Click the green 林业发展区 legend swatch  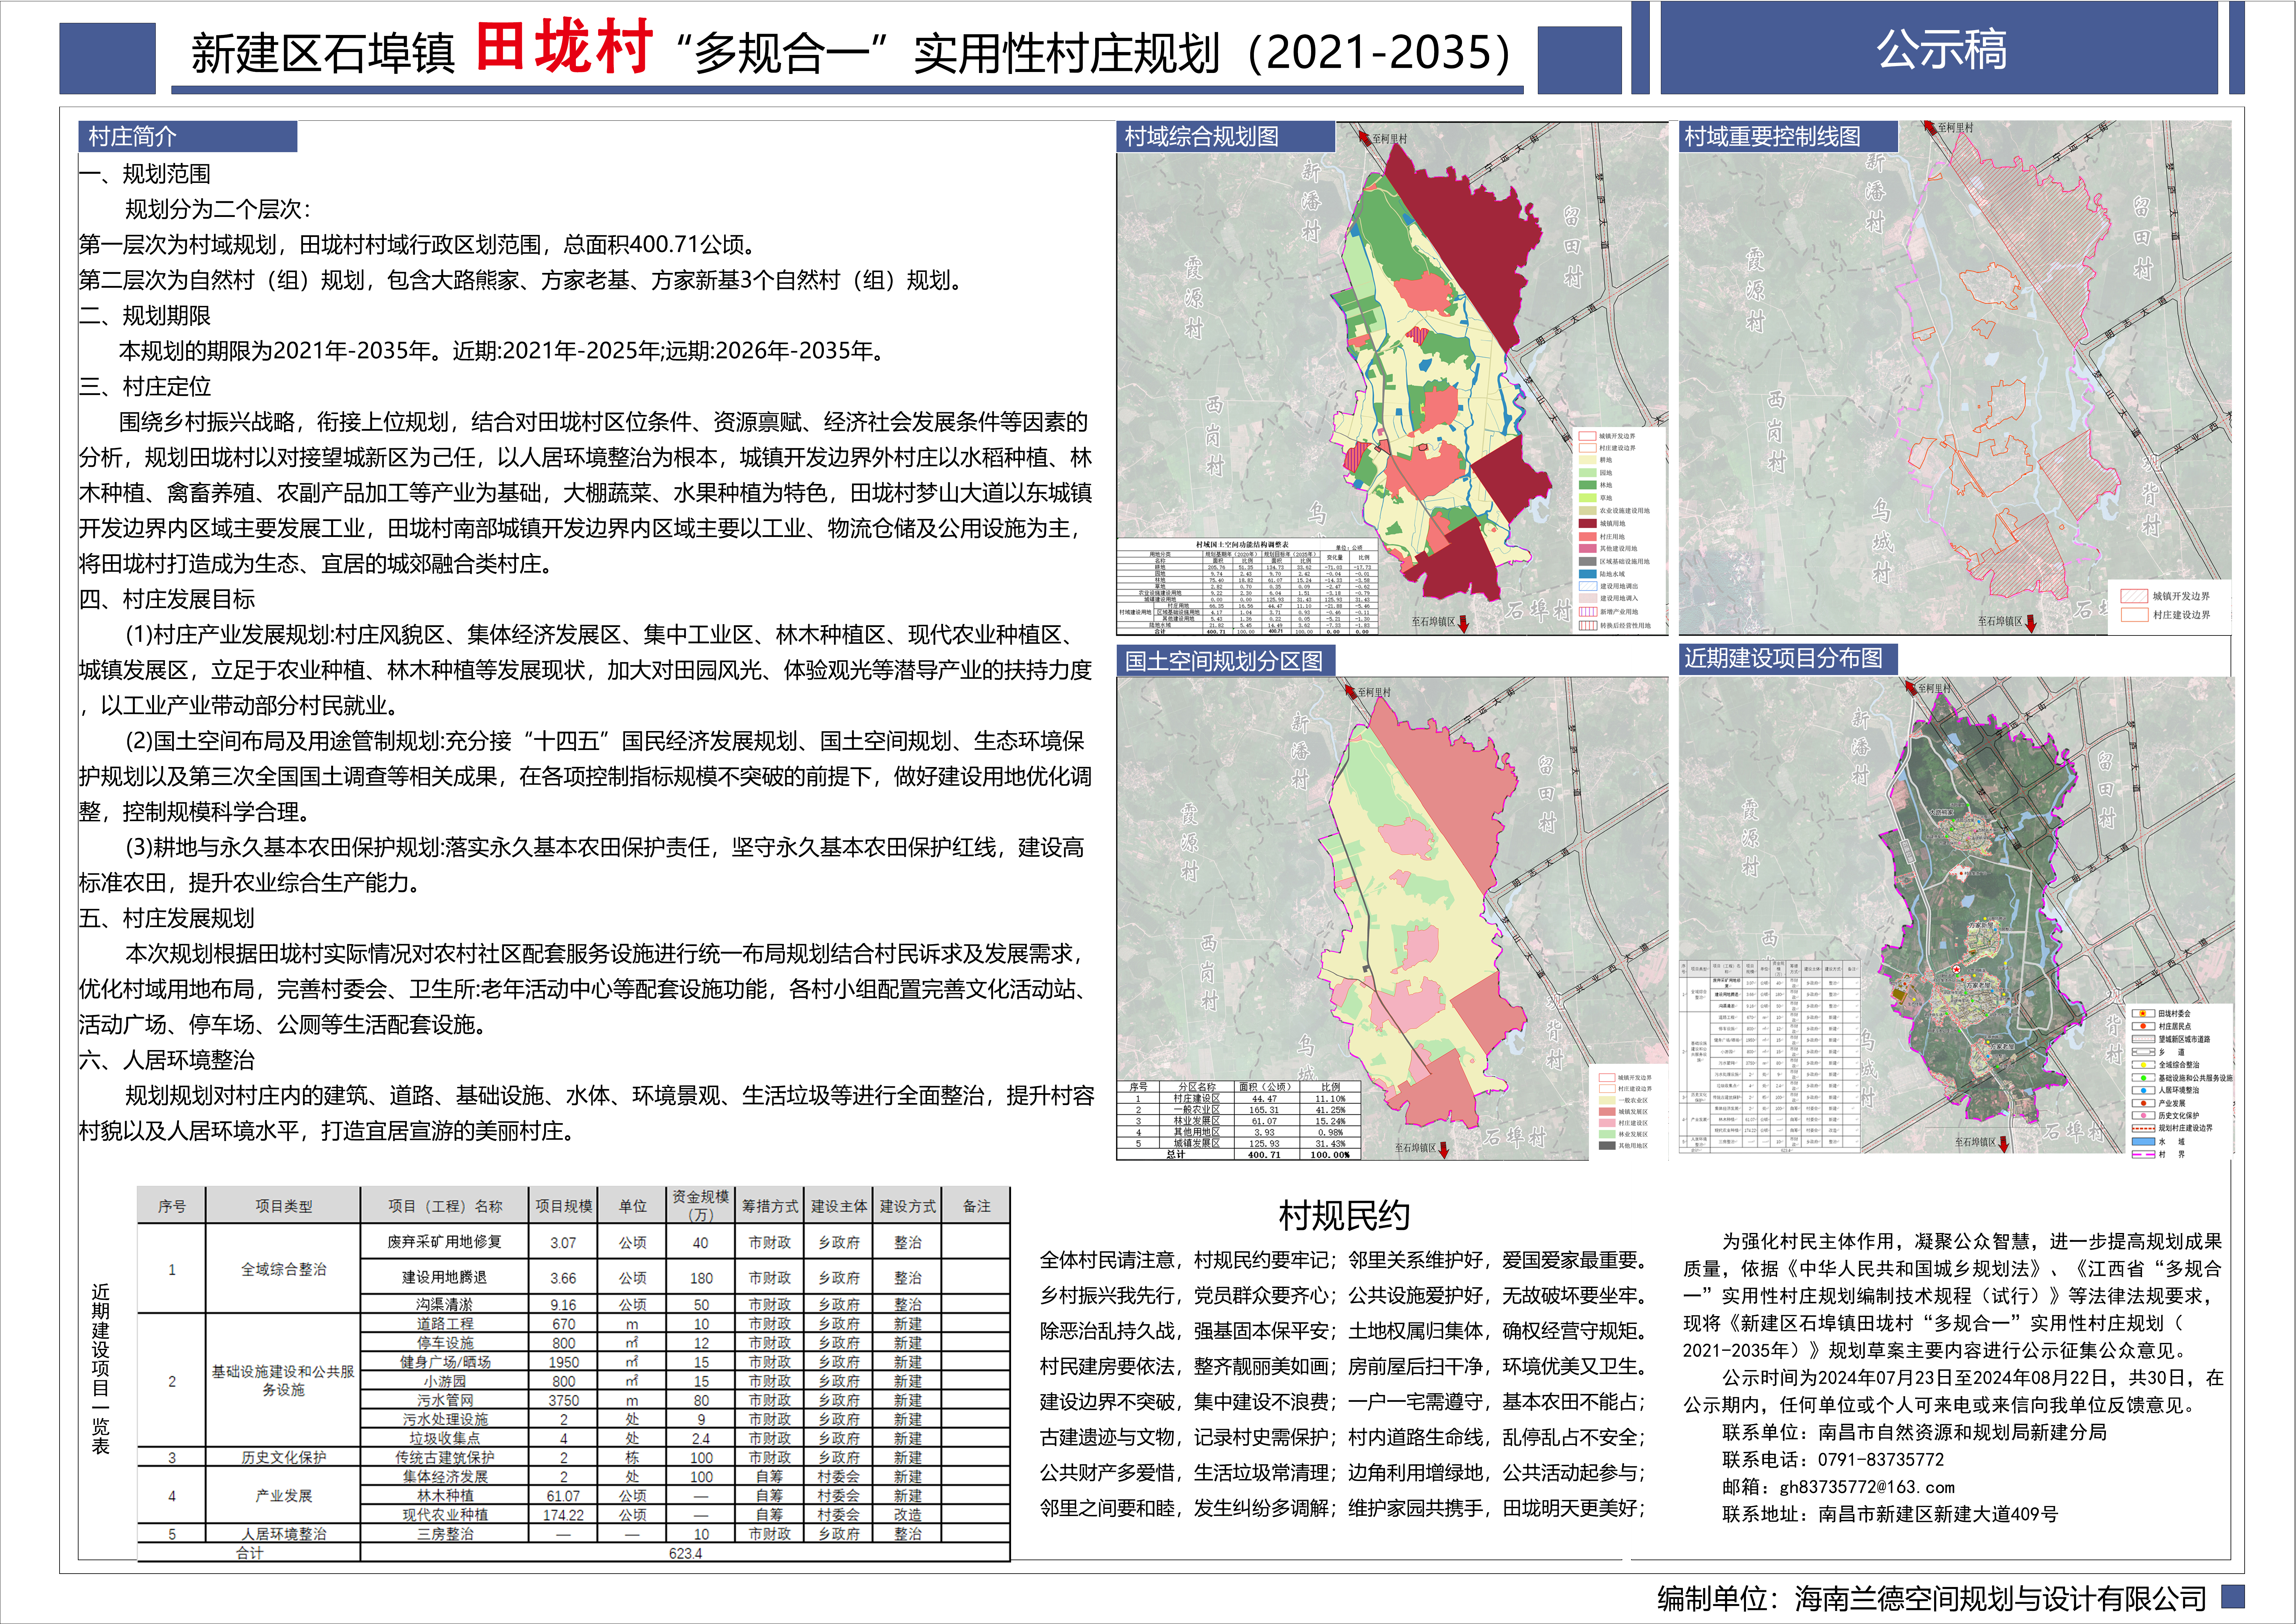1607,1134
